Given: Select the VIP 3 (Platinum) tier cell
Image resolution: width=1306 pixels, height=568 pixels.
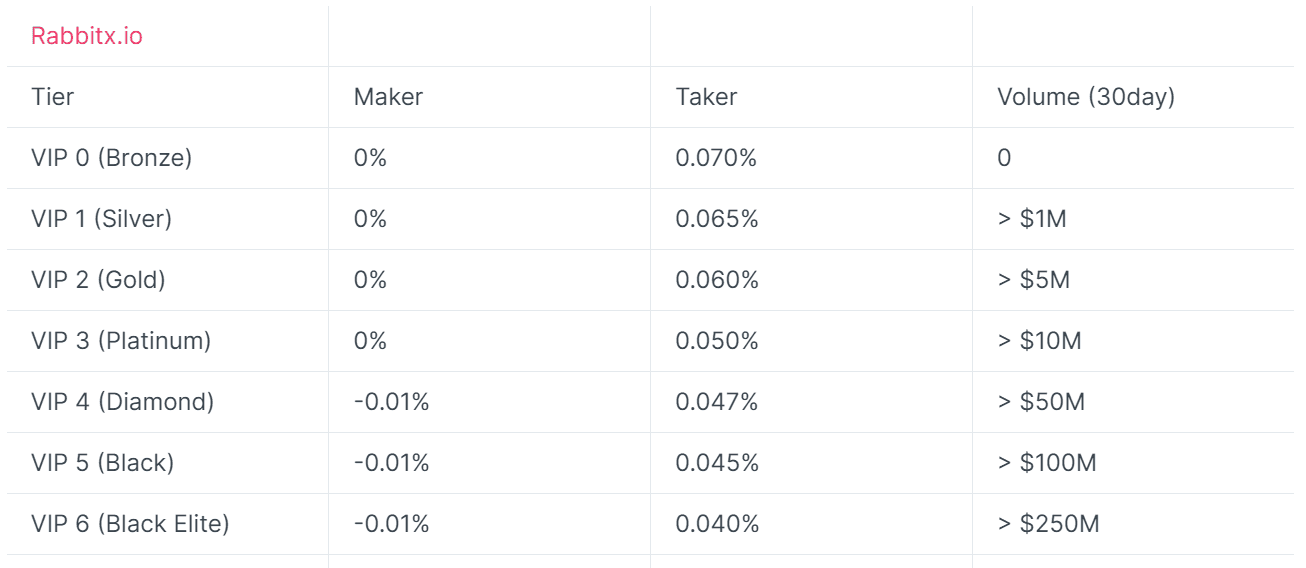Looking at the screenshot, I should coord(121,341).
